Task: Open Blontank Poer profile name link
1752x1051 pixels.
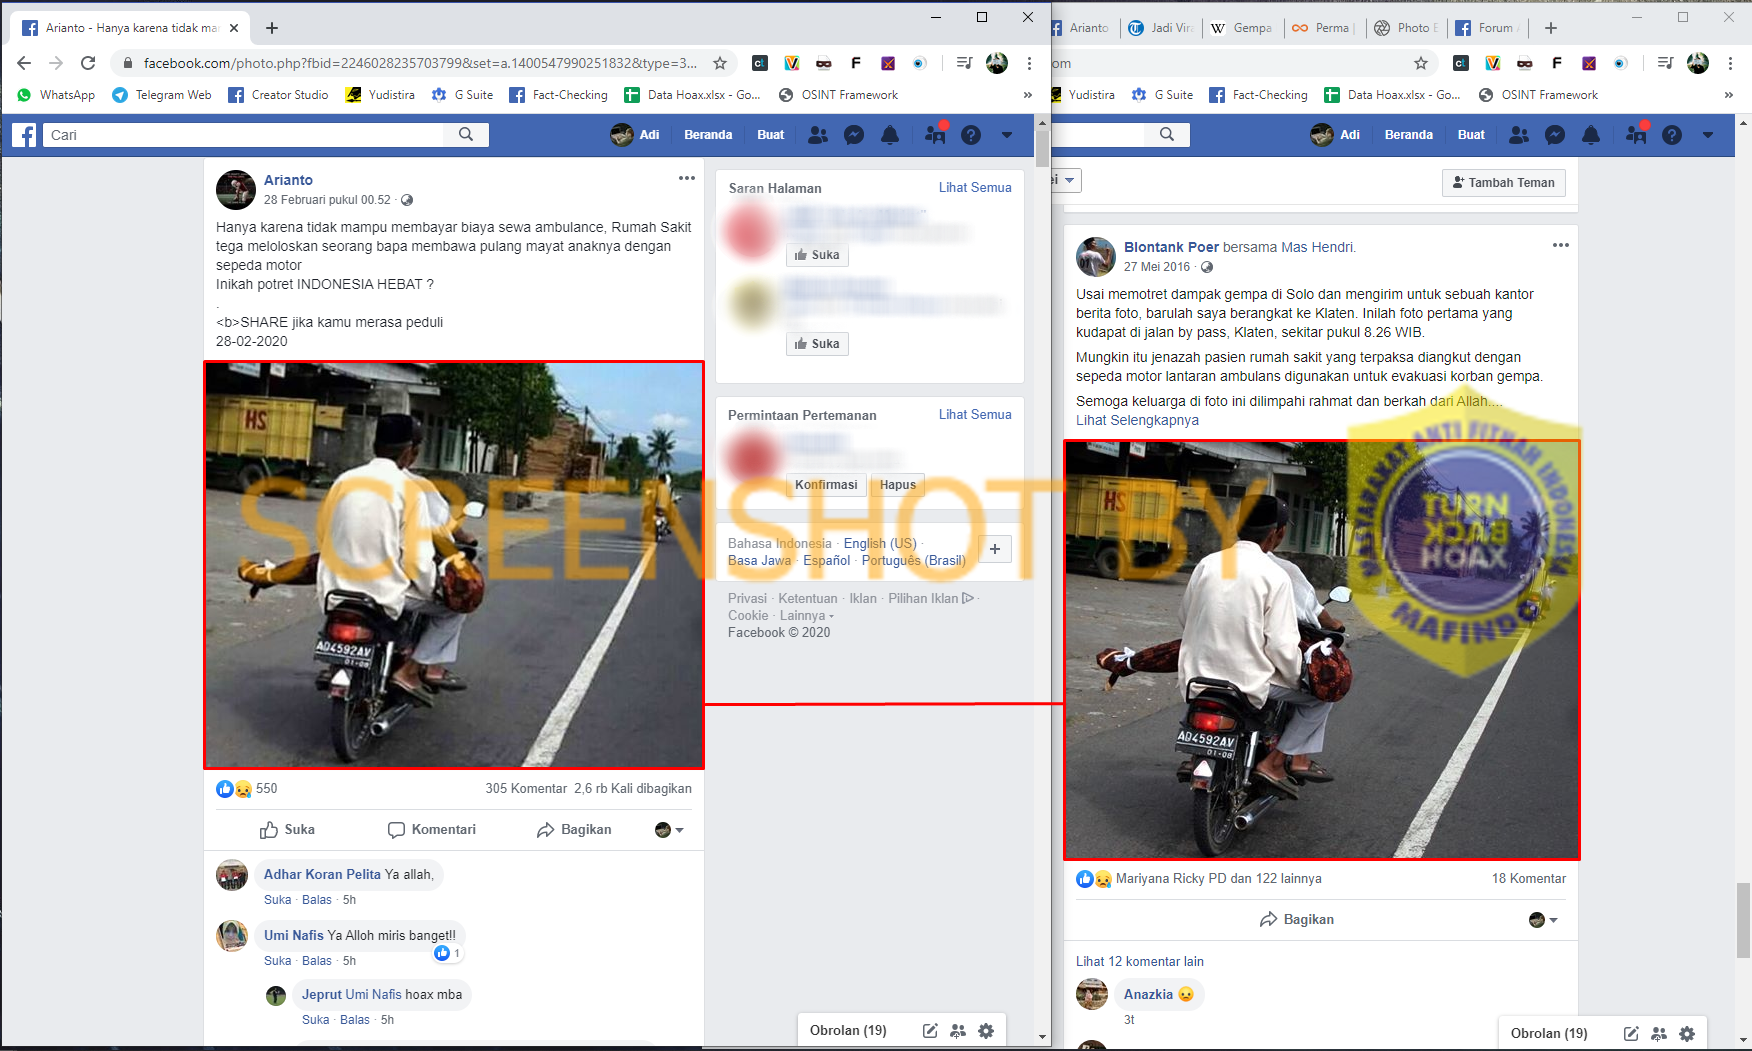Action: 1171,247
